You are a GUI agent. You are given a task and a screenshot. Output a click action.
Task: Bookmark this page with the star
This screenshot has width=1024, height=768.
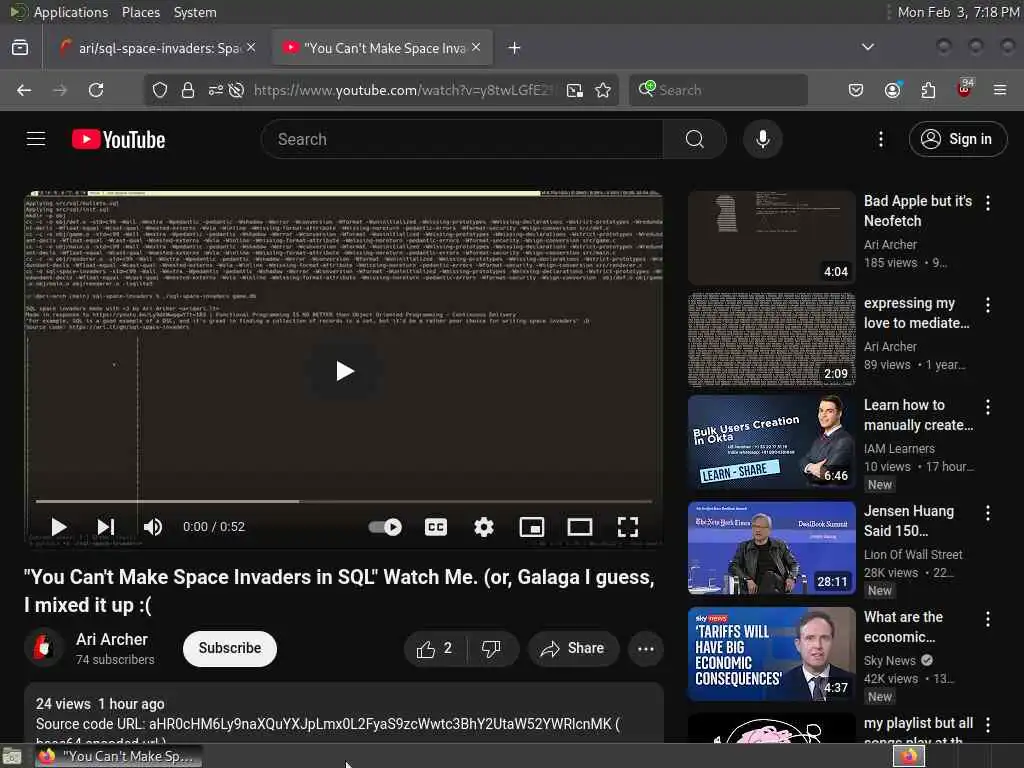point(603,90)
